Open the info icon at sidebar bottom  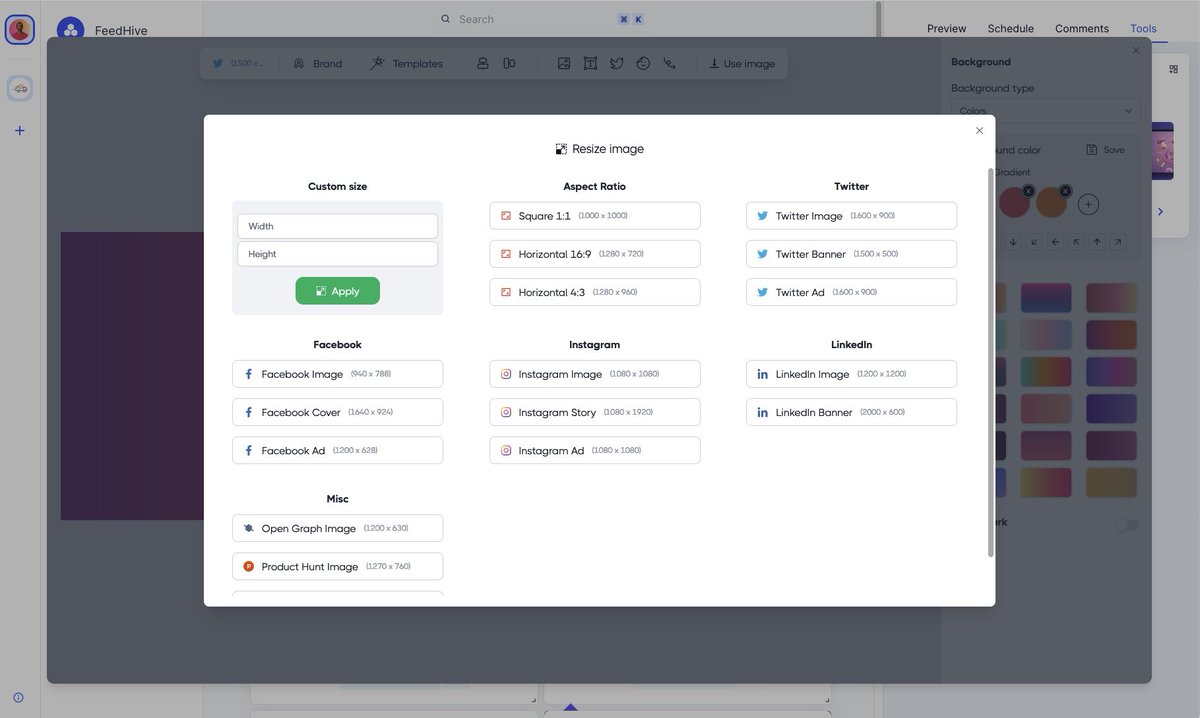(x=18, y=698)
